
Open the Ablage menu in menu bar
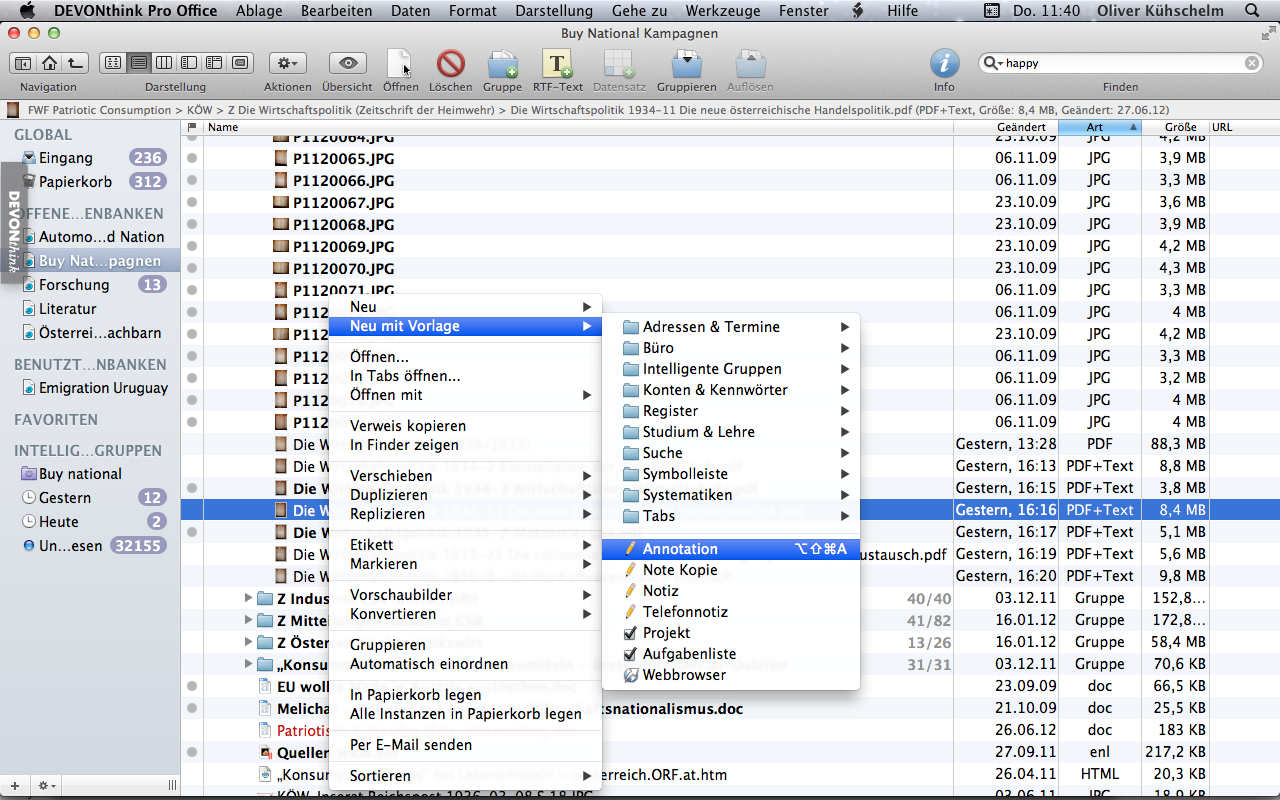260,11
